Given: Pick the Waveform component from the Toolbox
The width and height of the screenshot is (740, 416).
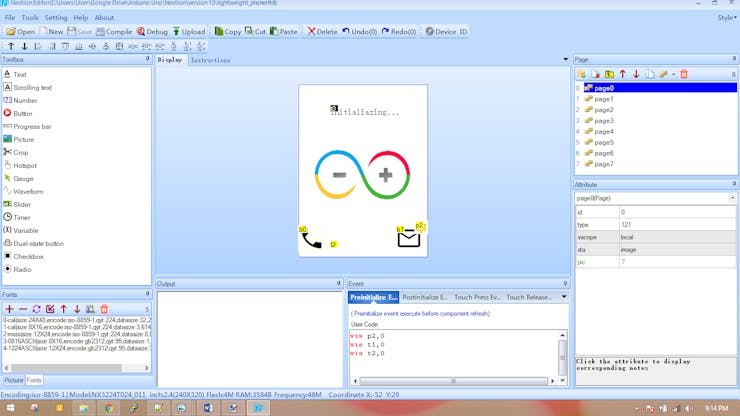Looking at the screenshot, I should click(27, 192).
